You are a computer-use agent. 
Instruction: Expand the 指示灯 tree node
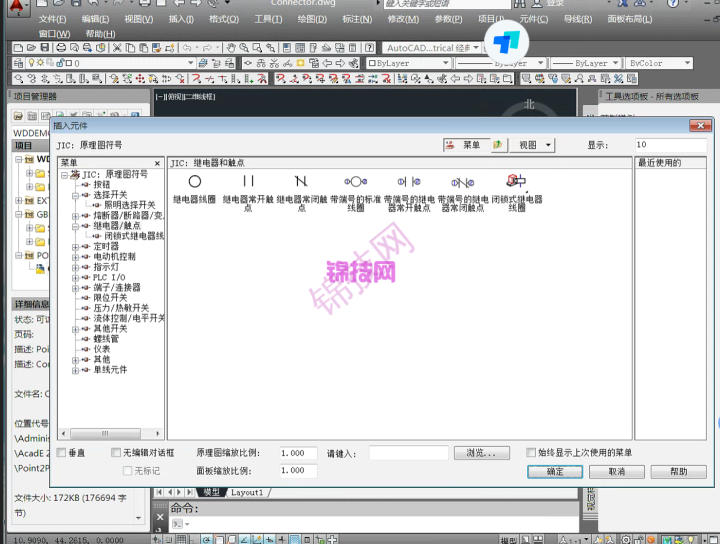pos(75,267)
